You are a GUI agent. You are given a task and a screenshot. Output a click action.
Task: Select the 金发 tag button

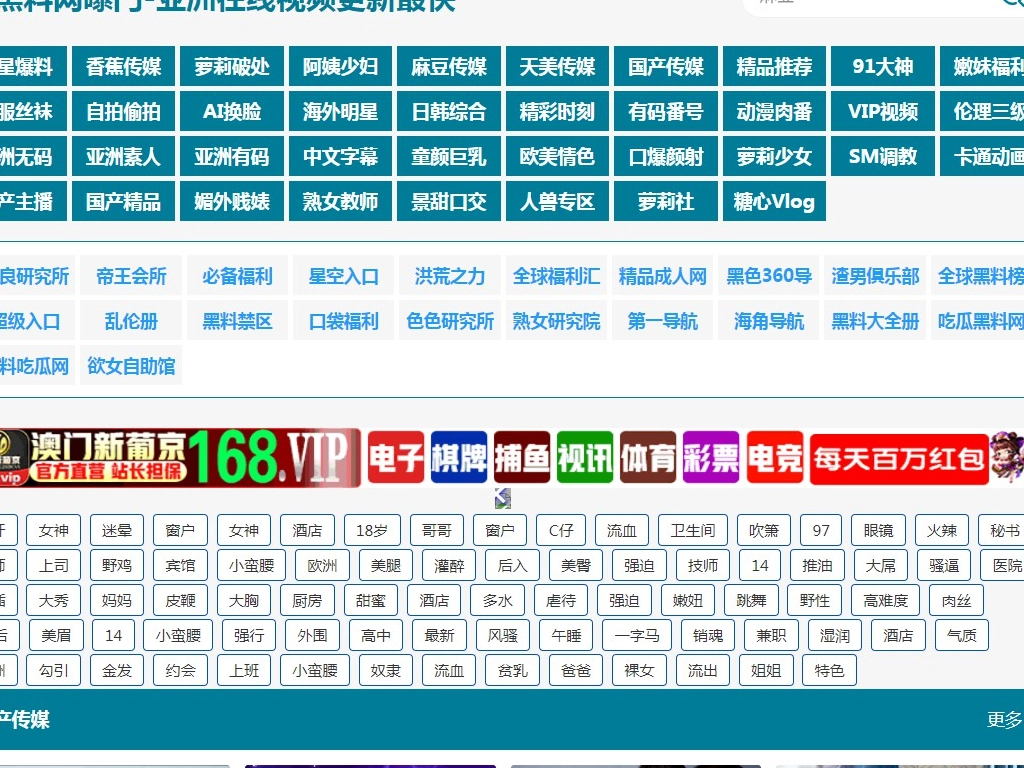[x=117, y=670]
